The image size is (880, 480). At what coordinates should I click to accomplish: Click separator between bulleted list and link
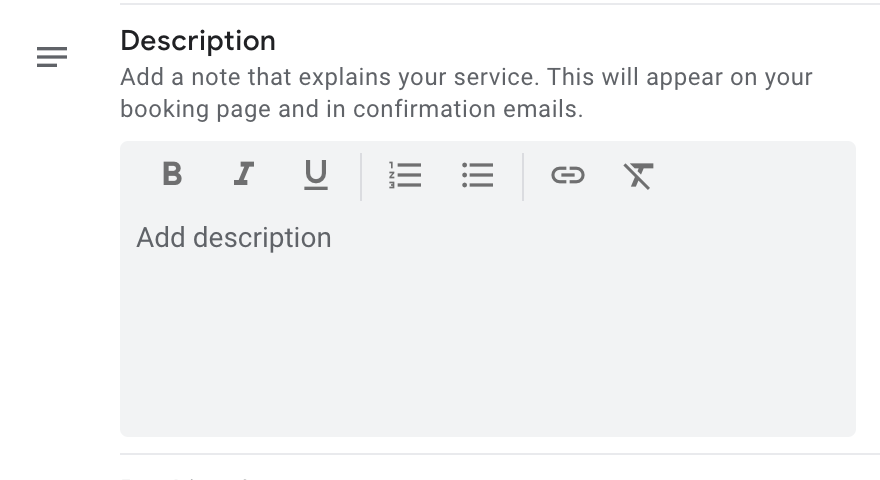point(523,176)
